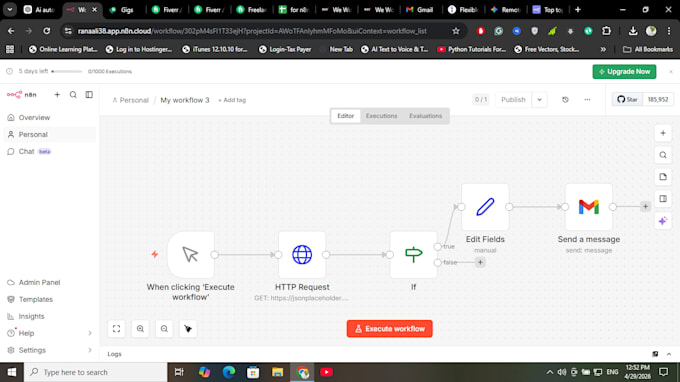The image size is (680, 382).
Task: Click the manual trigger cursor node
Action: [190, 255]
